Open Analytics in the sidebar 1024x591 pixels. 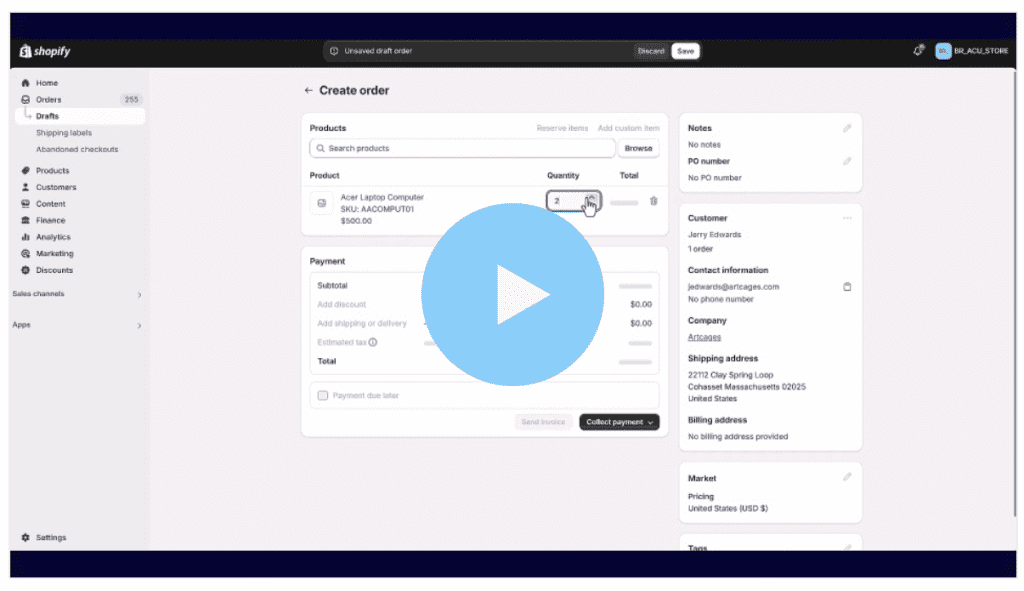tap(53, 237)
